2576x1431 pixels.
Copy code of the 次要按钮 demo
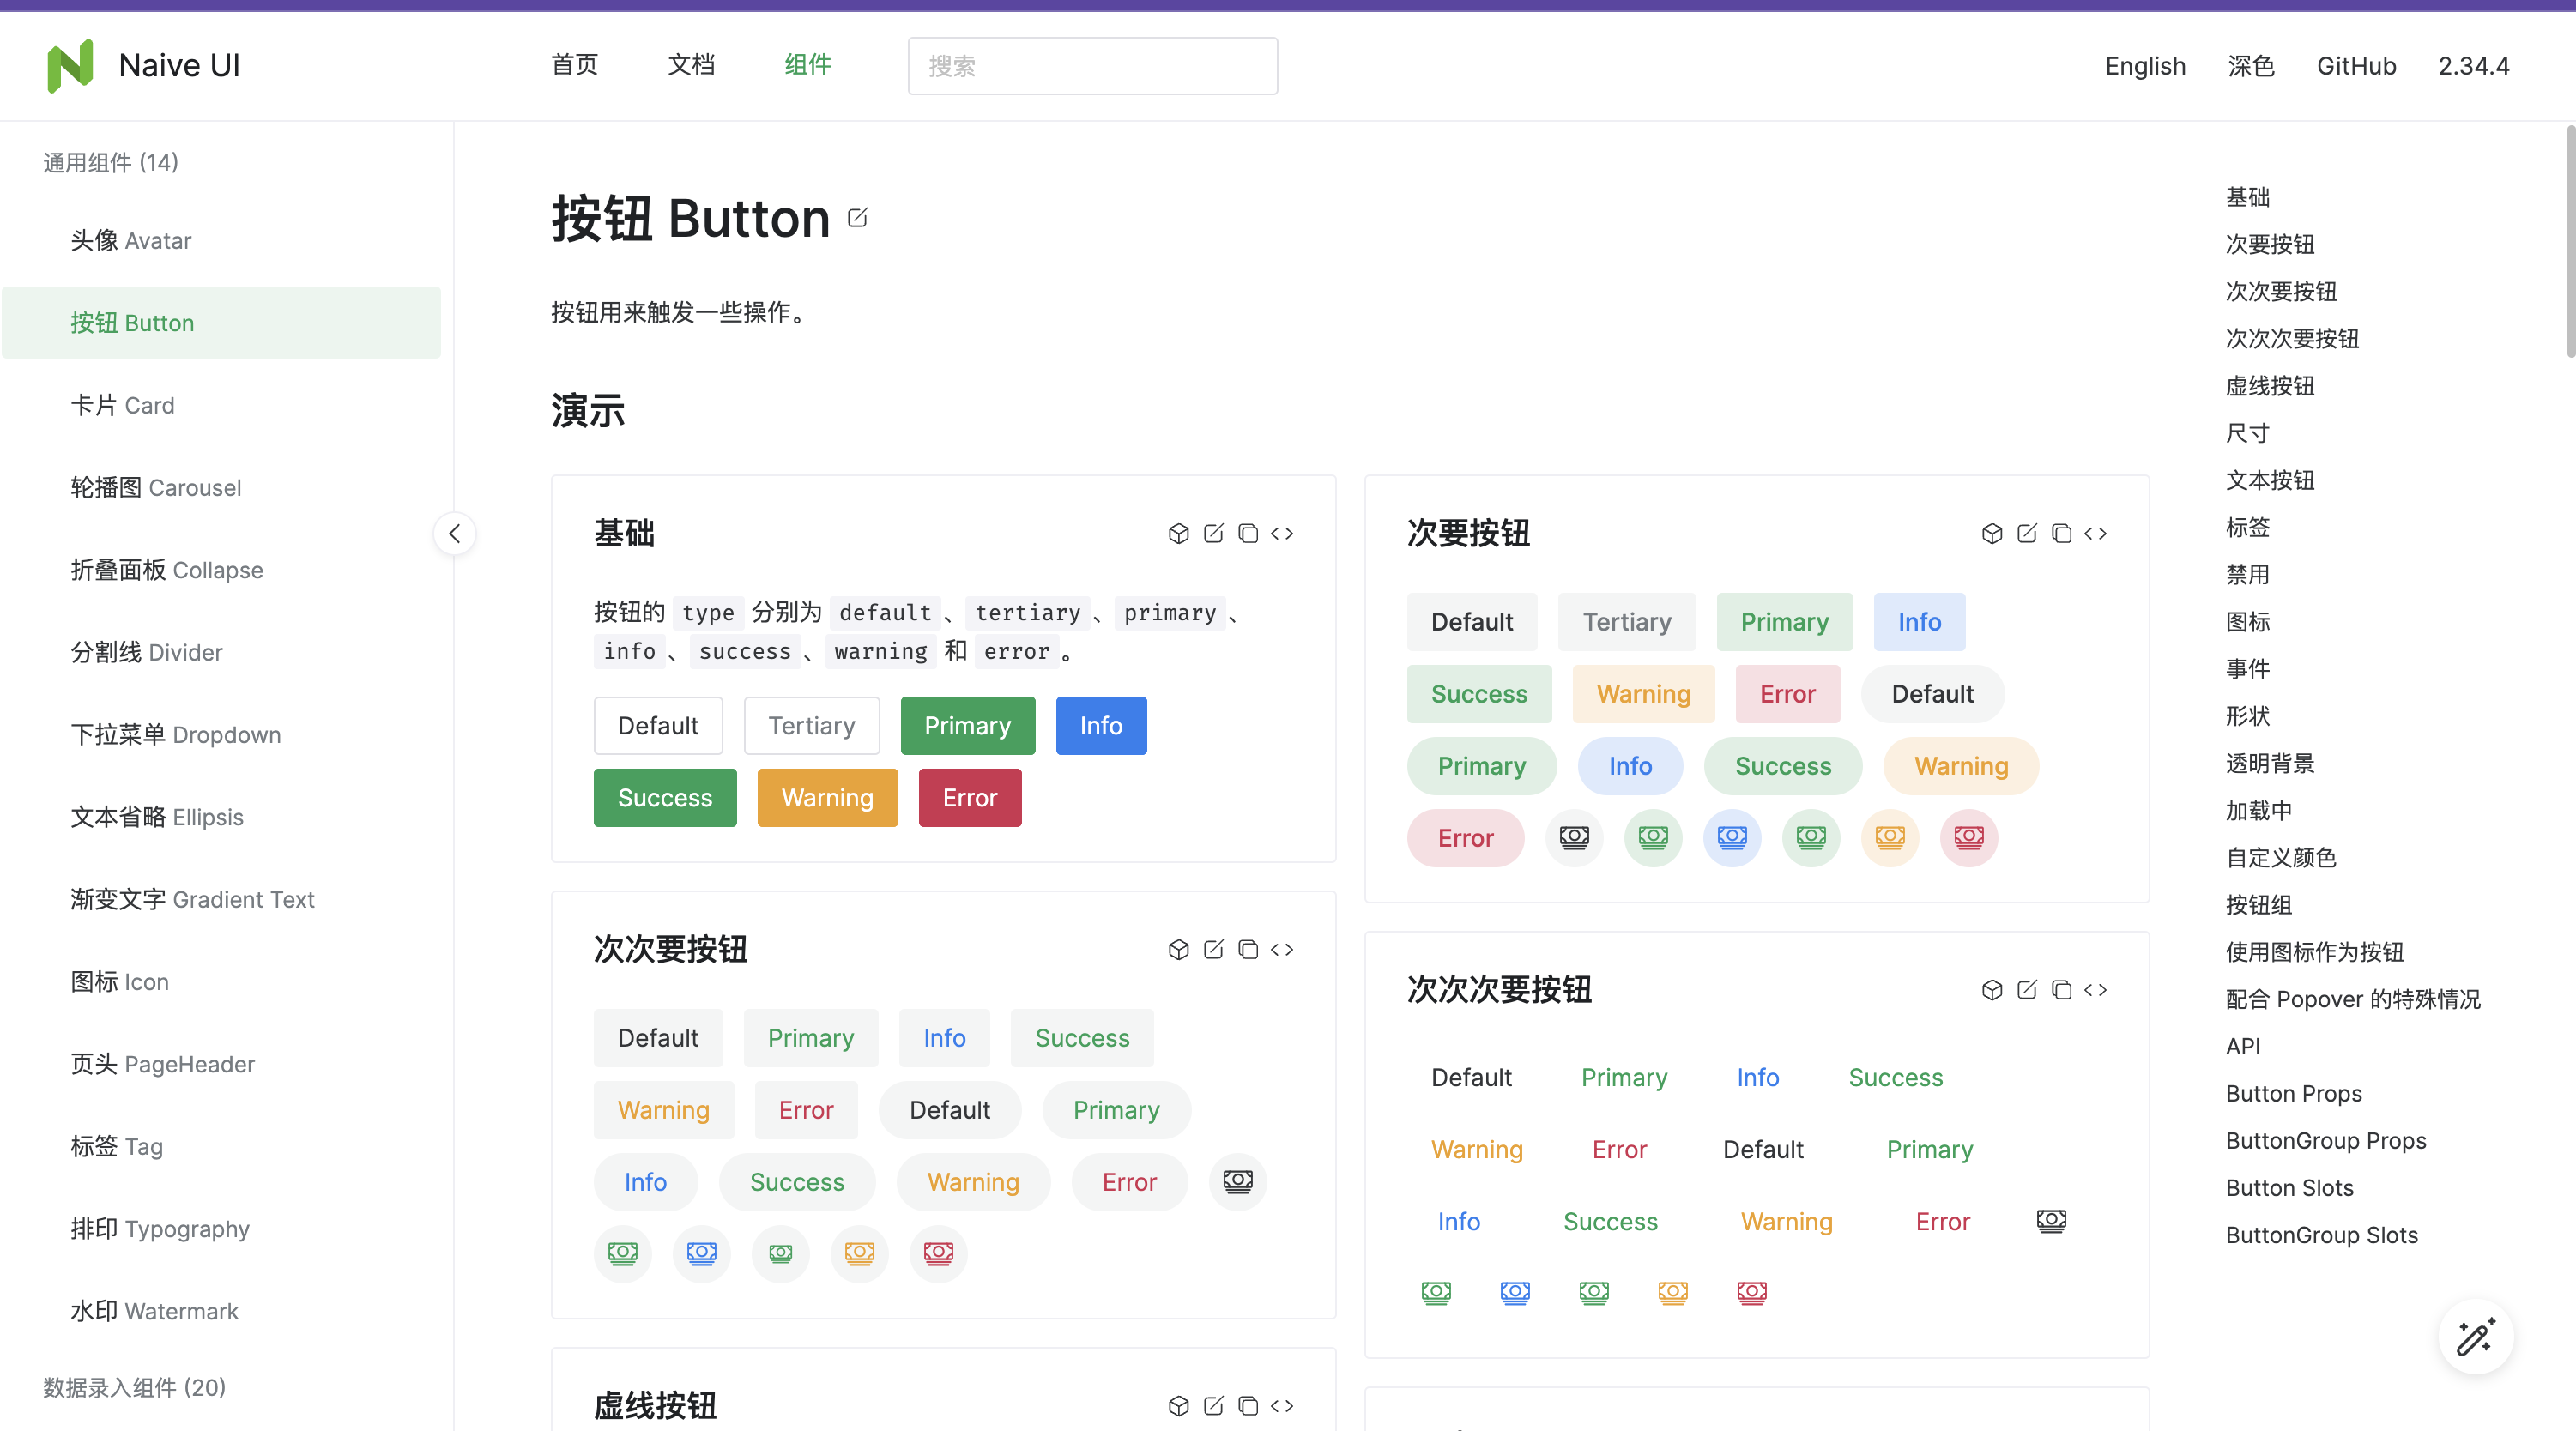pyautogui.click(x=2061, y=534)
